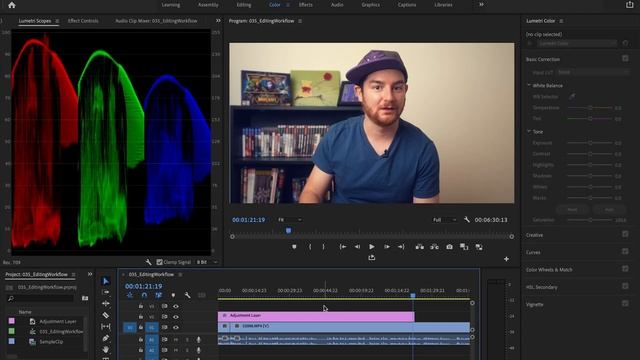Open the Input LUT dropdown
640x360 pixels.
pyautogui.click(x=592, y=72)
